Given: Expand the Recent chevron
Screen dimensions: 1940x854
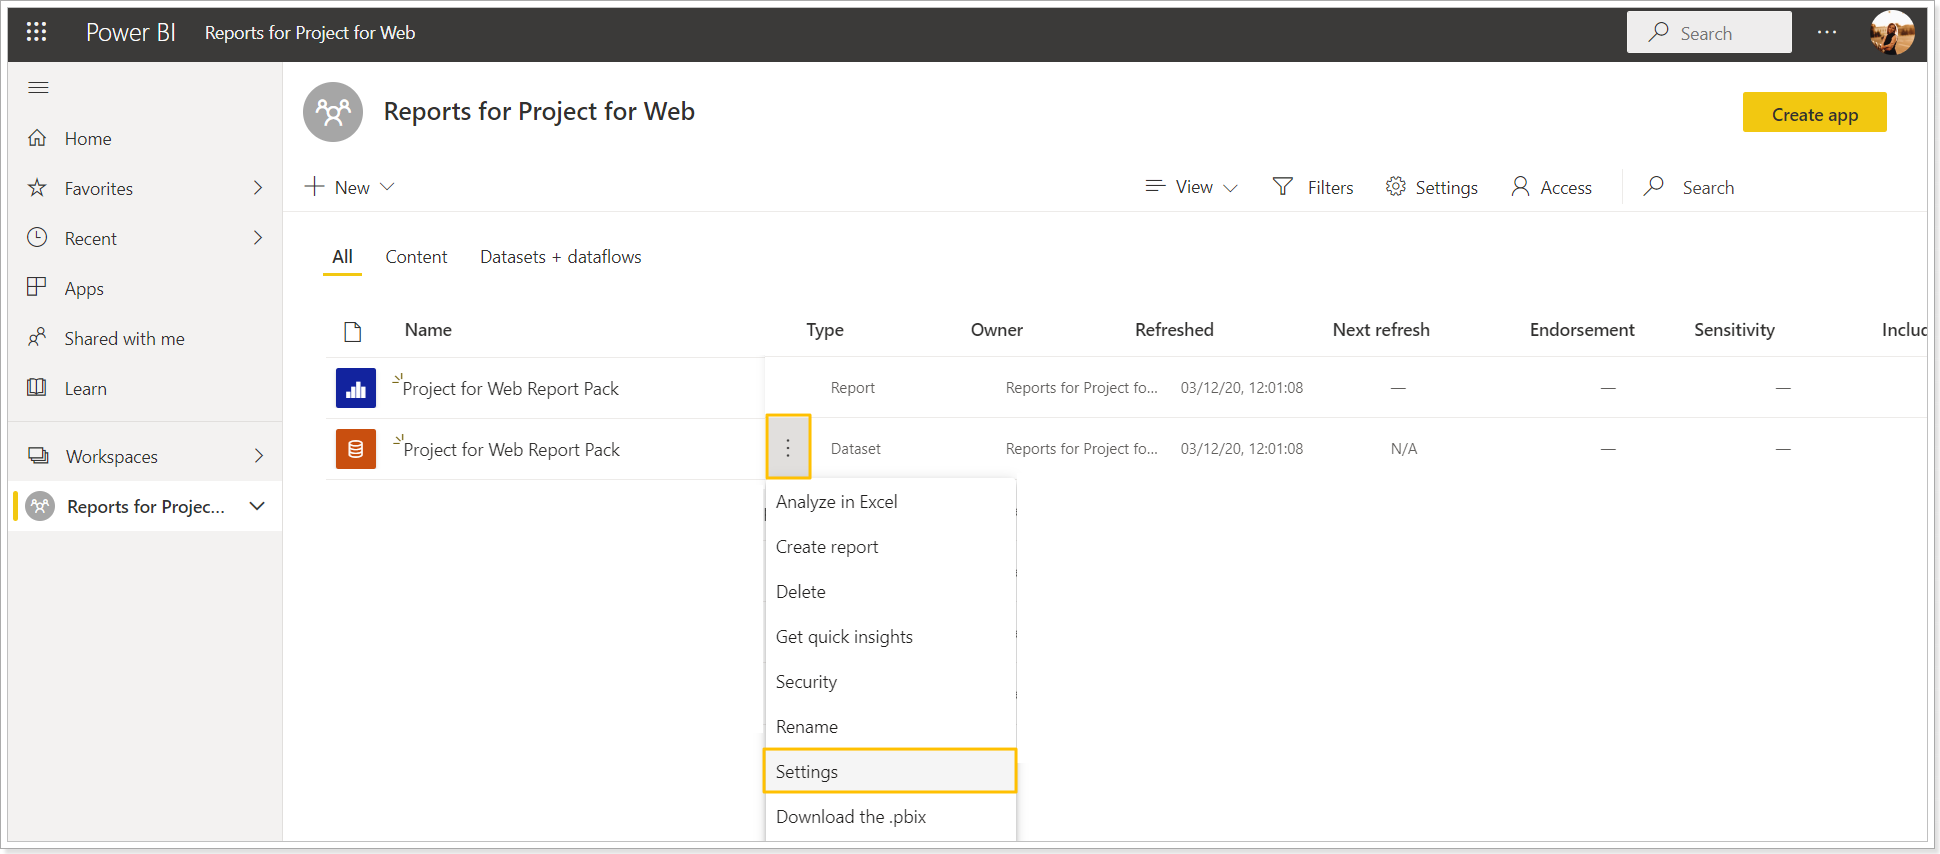Looking at the screenshot, I should coord(258,238).
